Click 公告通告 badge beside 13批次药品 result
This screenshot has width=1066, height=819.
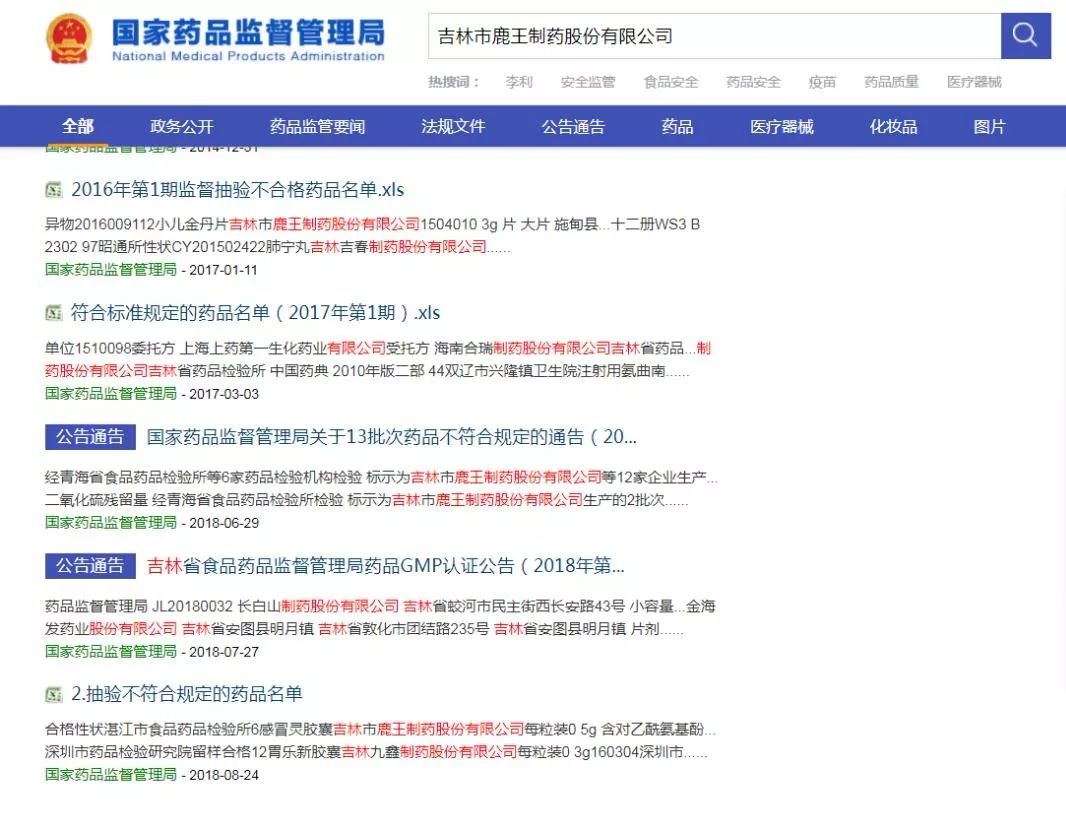click(x=90, y=436)
